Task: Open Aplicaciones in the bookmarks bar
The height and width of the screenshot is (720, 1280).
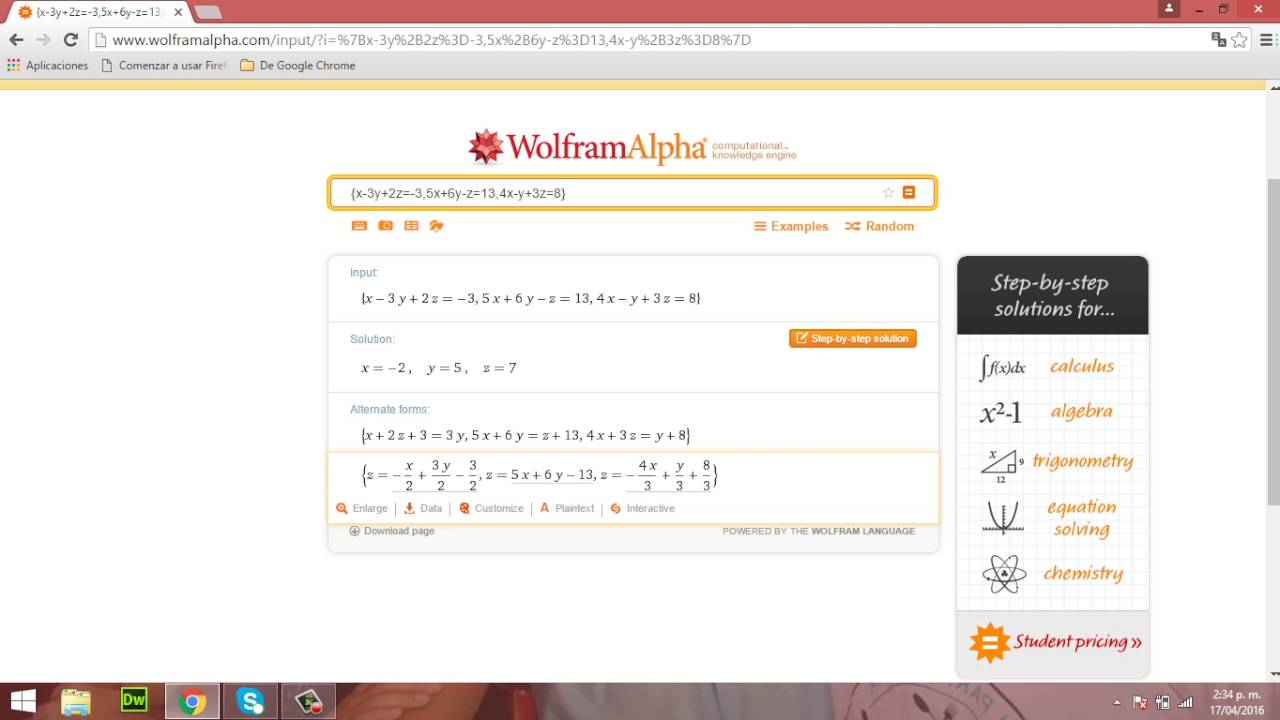Action: (47, 65)
